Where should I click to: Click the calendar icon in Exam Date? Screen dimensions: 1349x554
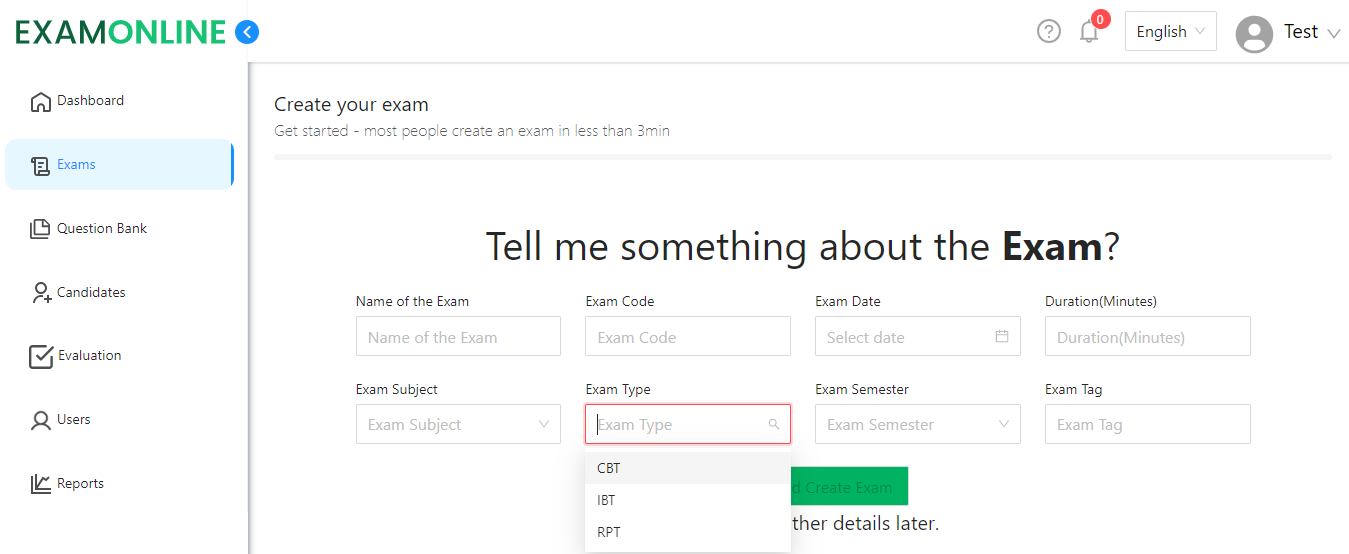pyautogui.click(x=1001, y=337)
